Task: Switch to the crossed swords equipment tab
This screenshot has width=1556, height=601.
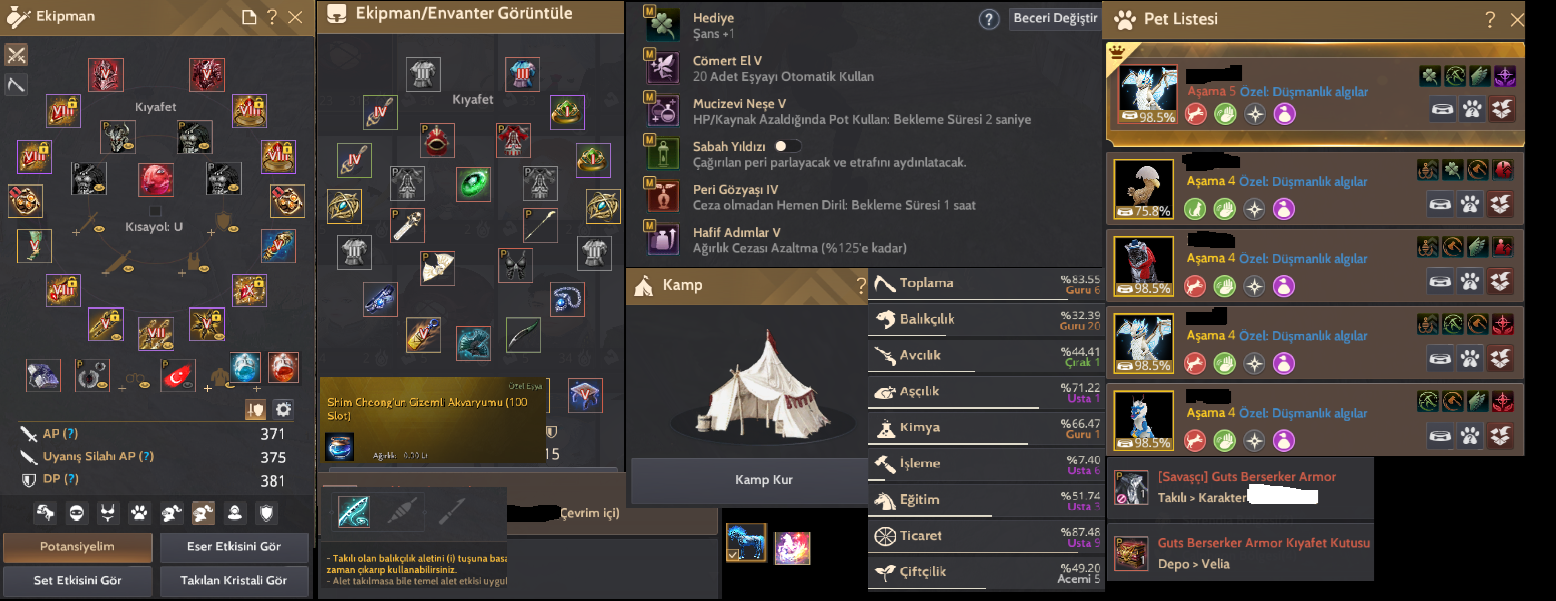Action: tap(16, 54)
